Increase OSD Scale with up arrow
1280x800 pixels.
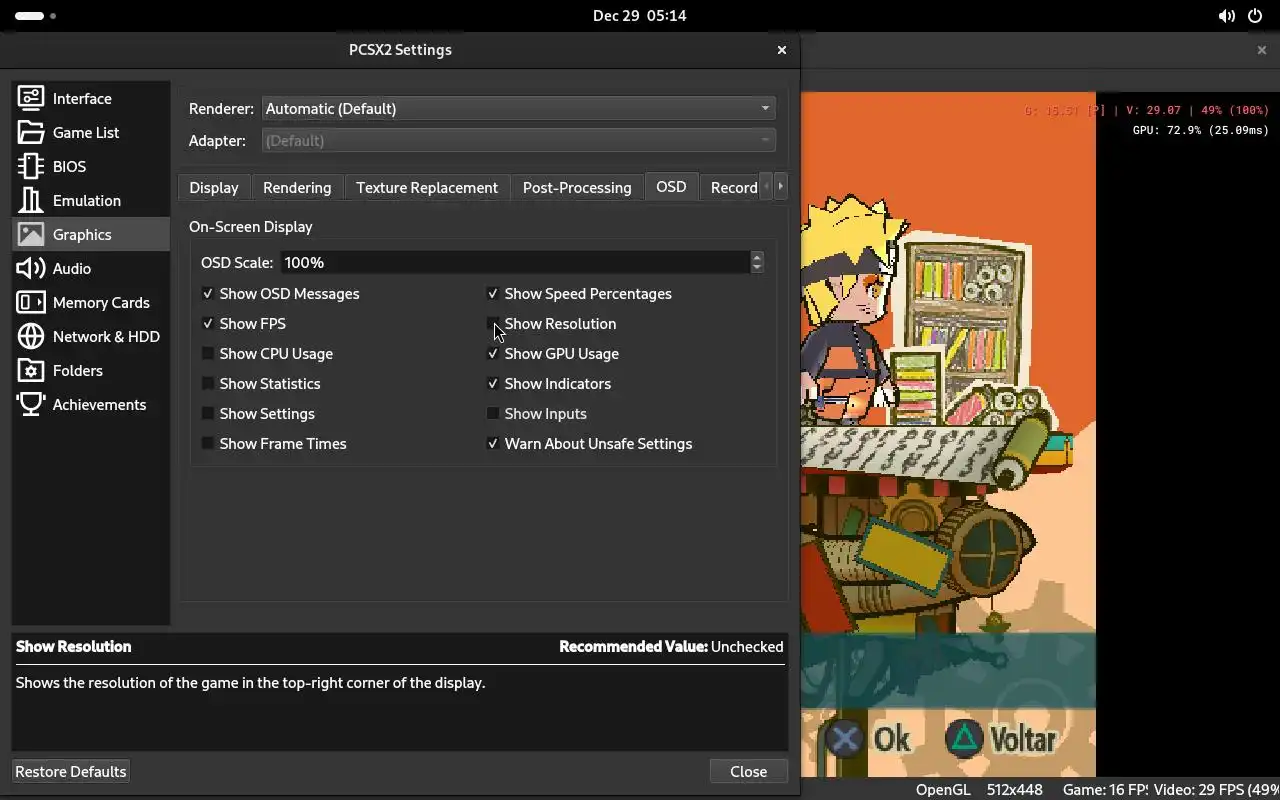tap(757, 257)
